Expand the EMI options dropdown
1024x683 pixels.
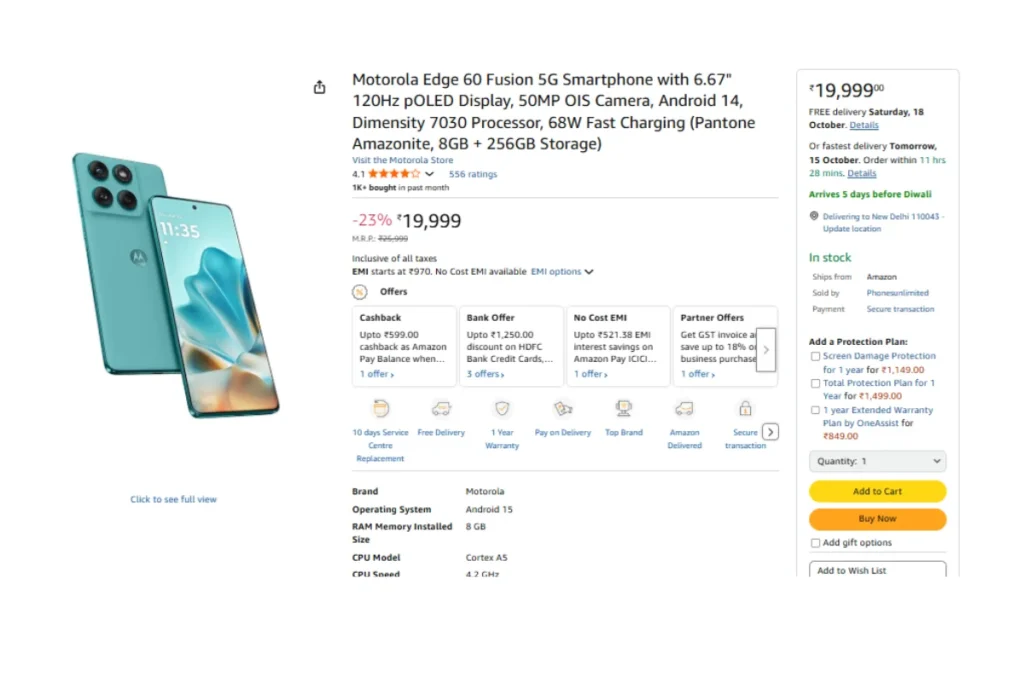click(562, 272)
